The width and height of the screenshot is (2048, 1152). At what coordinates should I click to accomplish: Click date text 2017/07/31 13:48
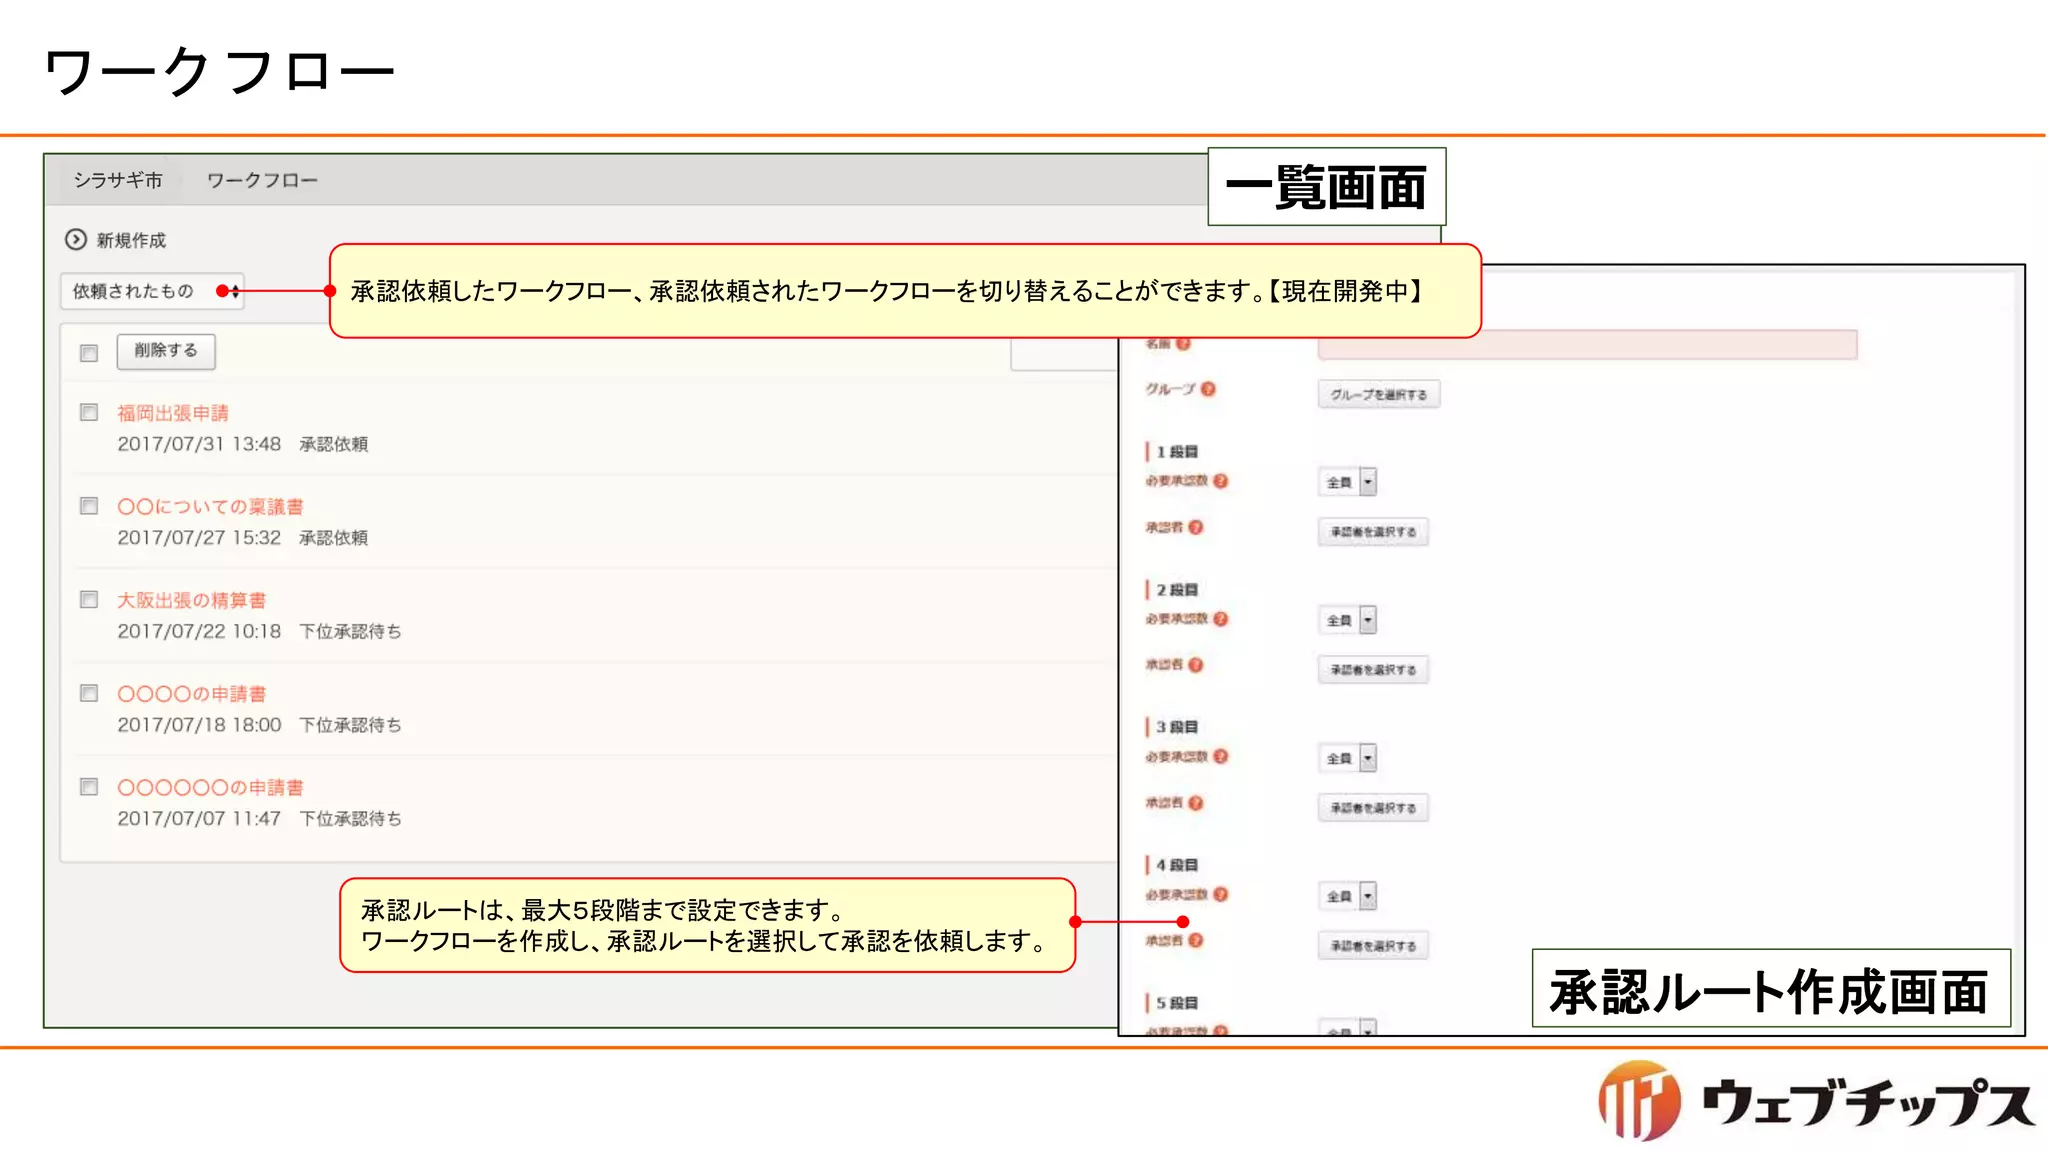pos(199,444)
